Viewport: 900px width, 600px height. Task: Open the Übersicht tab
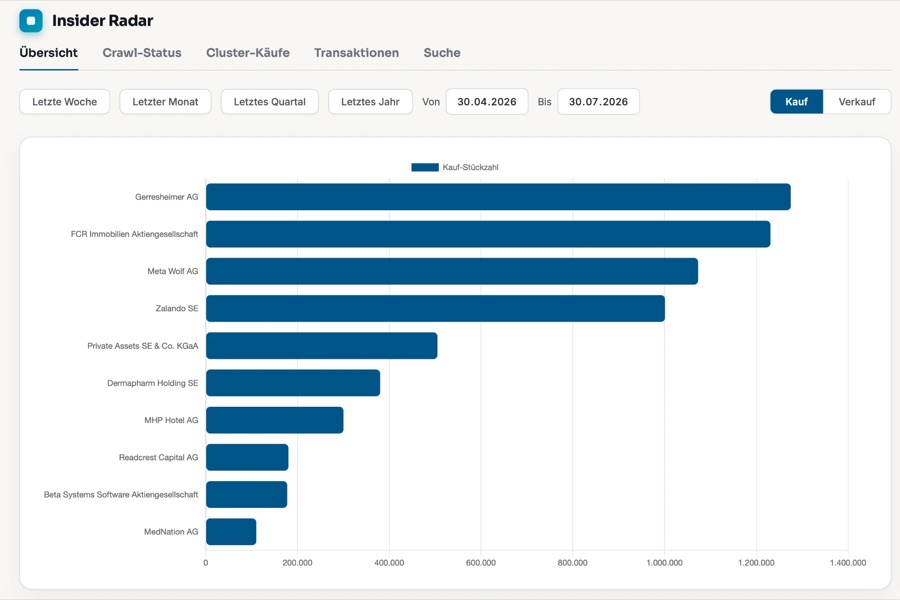[49, 53]
